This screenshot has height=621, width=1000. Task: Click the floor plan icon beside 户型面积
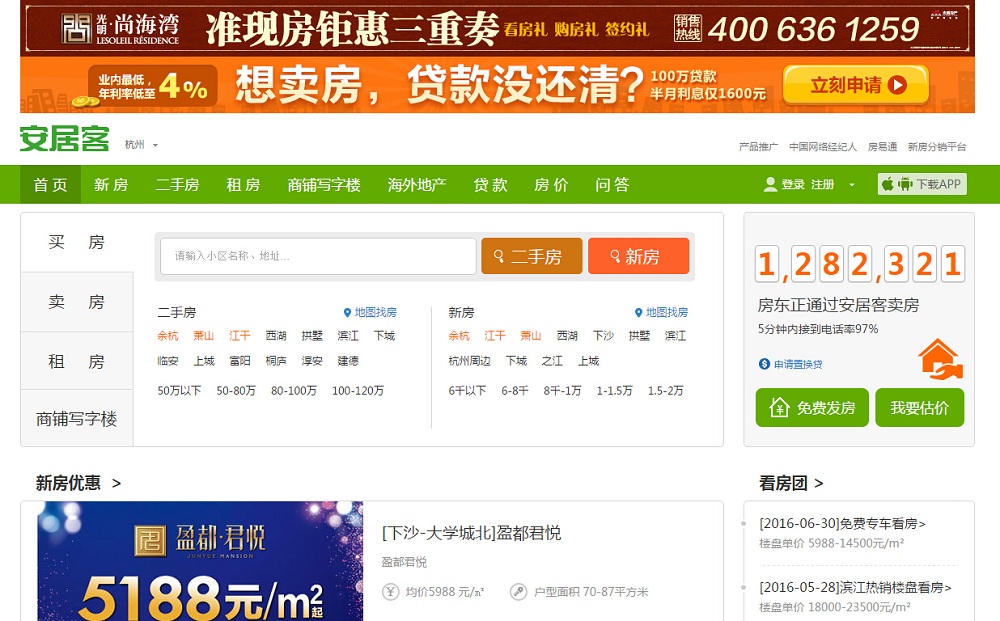tap(518, 592)
